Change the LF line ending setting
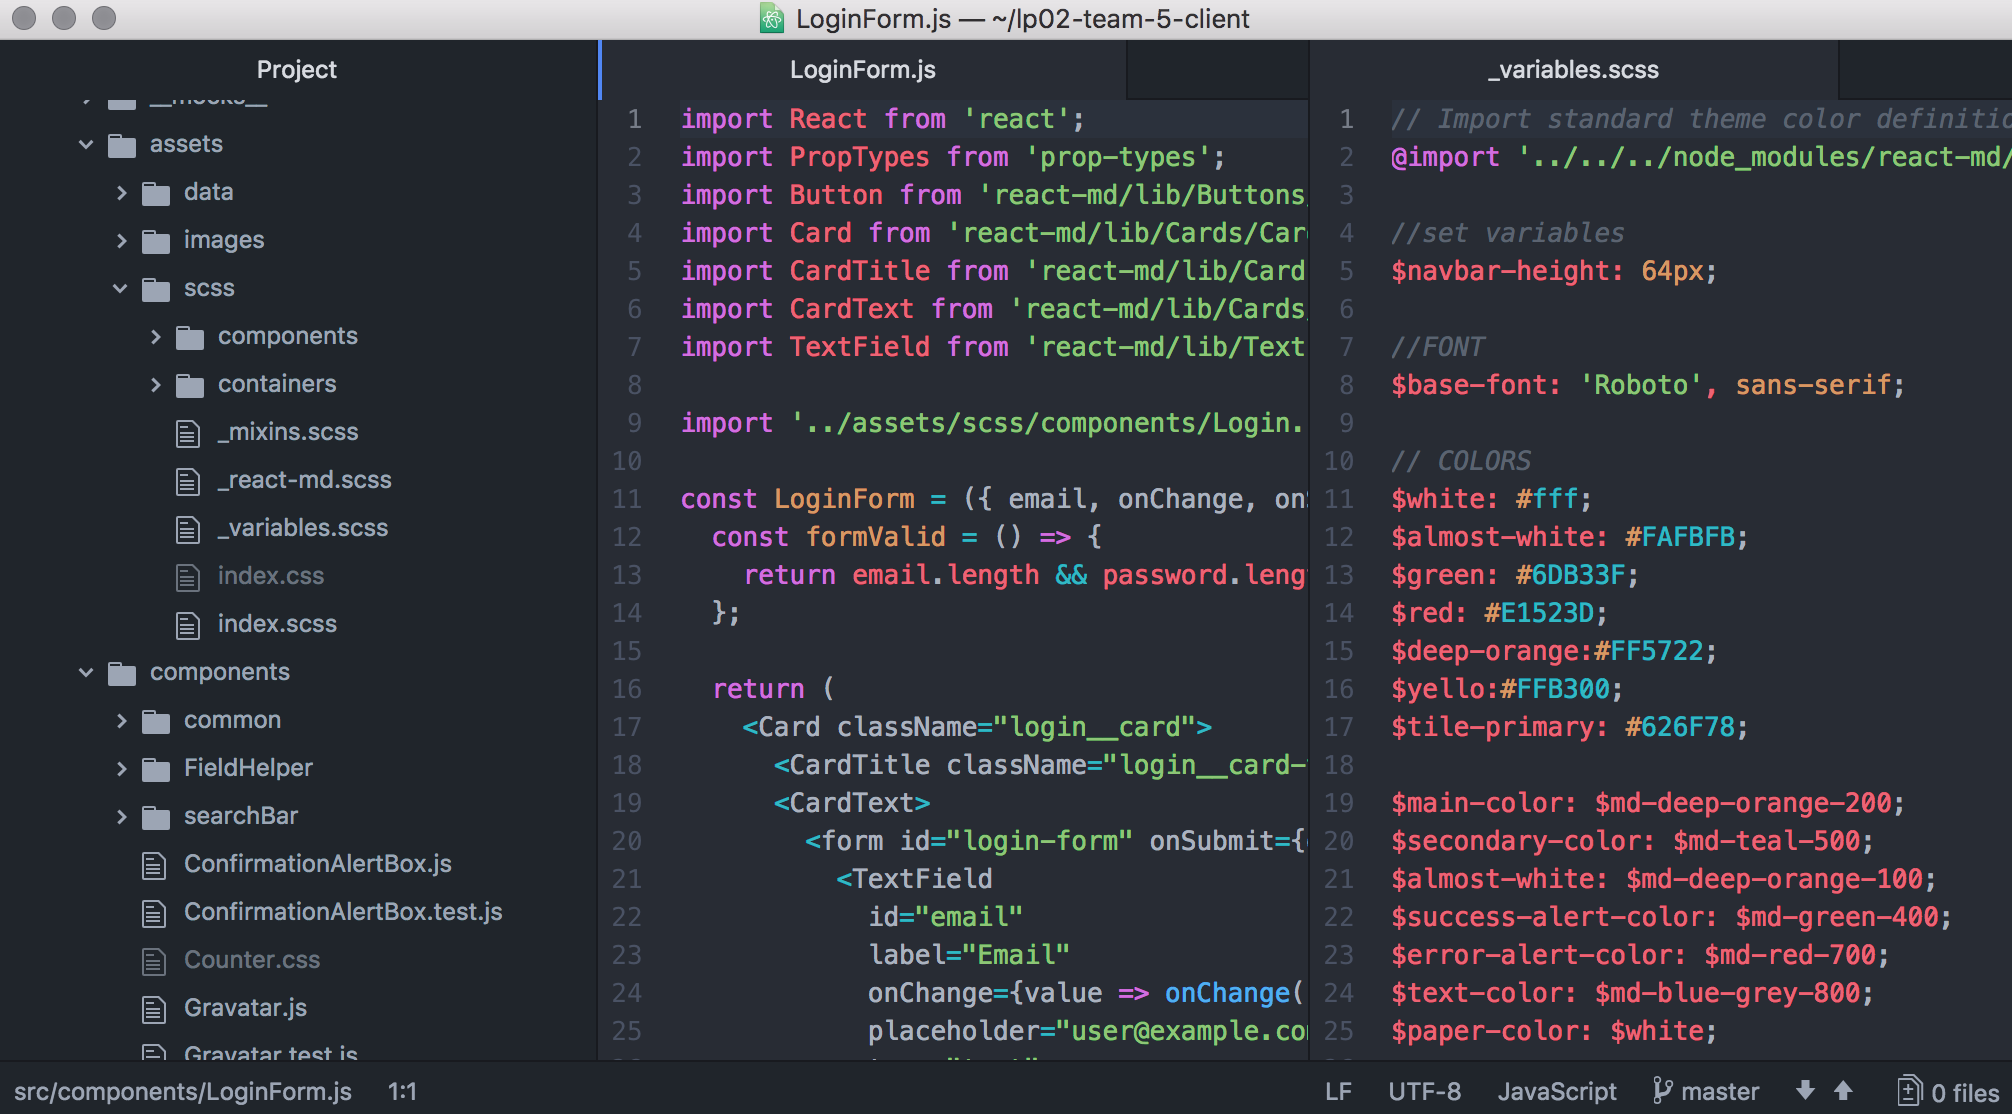Screen dimensions: 2012x1114 point(1338,1092)
